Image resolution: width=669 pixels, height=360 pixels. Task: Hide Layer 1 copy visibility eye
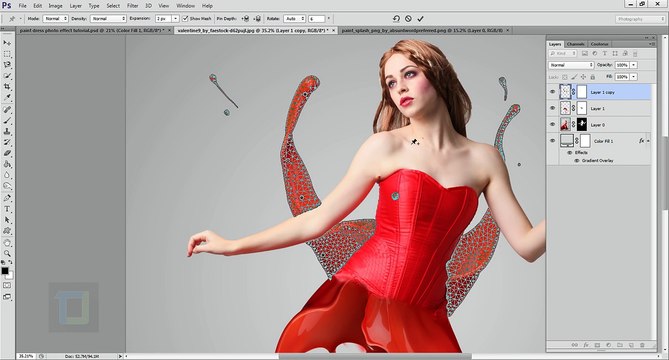[x=553, y=92]
